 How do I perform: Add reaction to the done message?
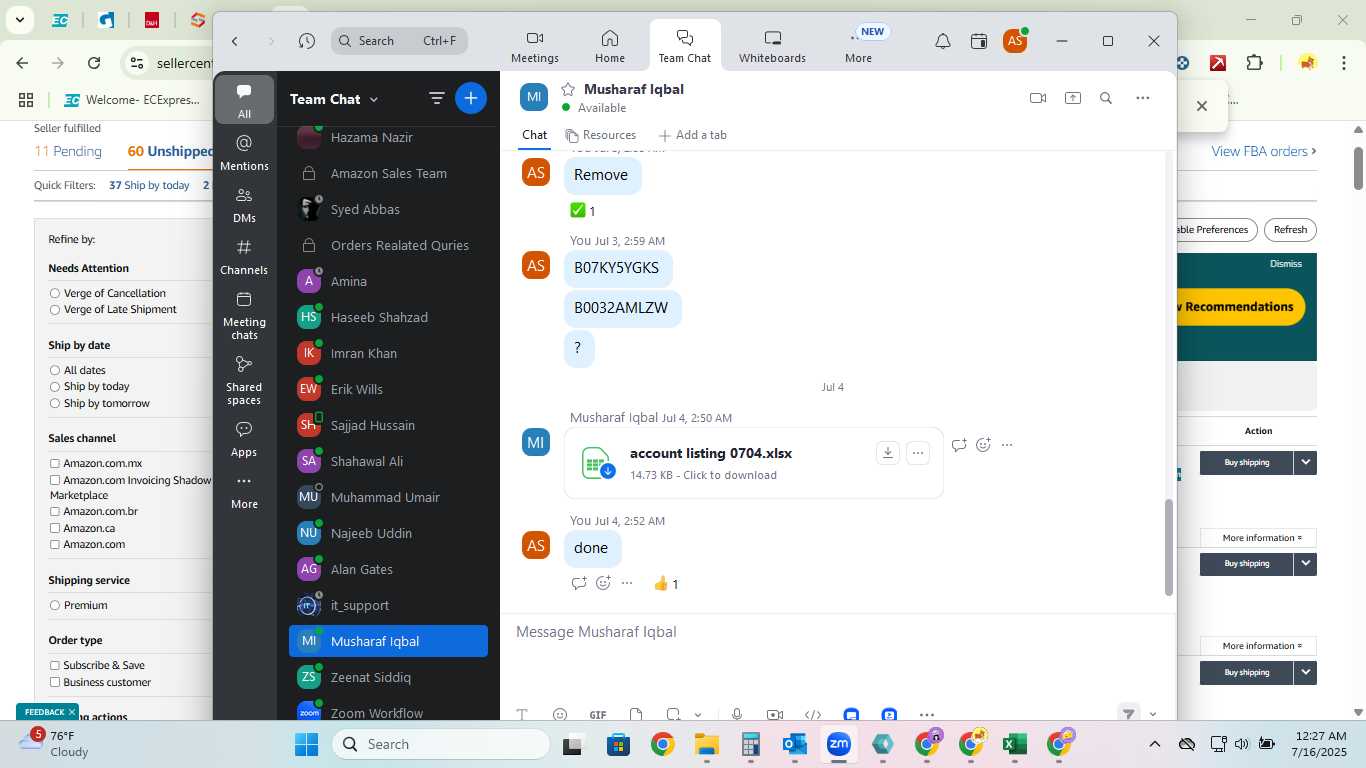(x=603, y=583)
